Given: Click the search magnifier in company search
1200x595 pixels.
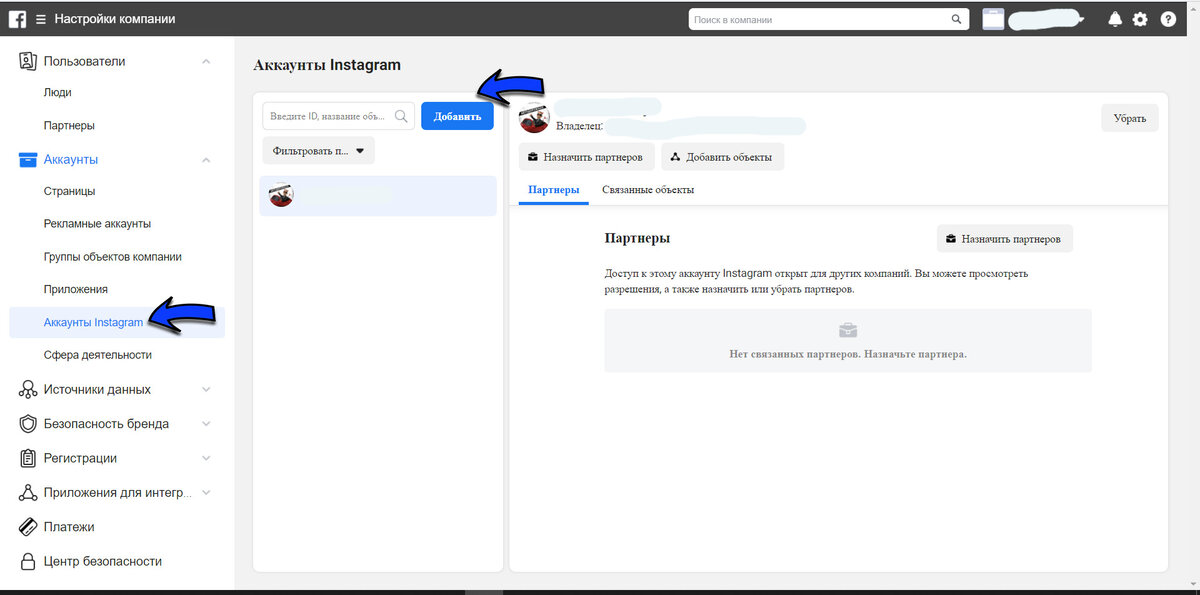Looking at the screenshot, I should pyautogui.click(x=956, y=19).
